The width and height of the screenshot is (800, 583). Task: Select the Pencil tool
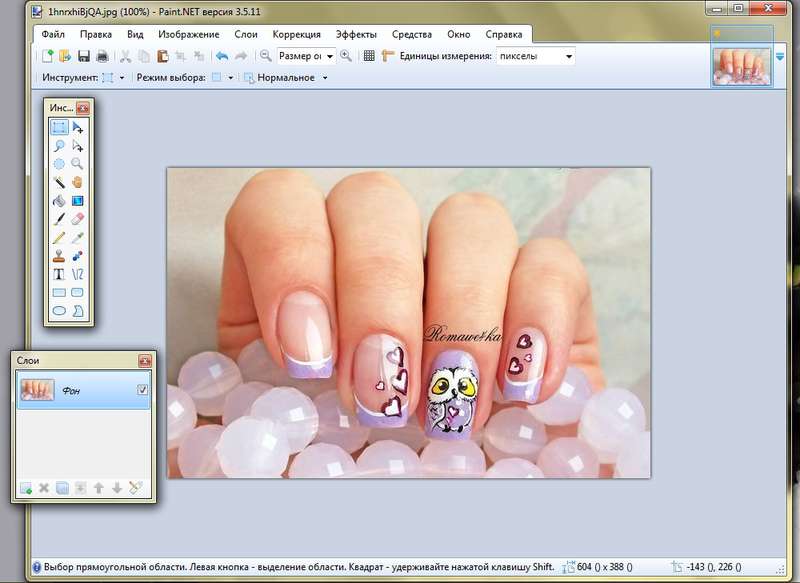59,237
